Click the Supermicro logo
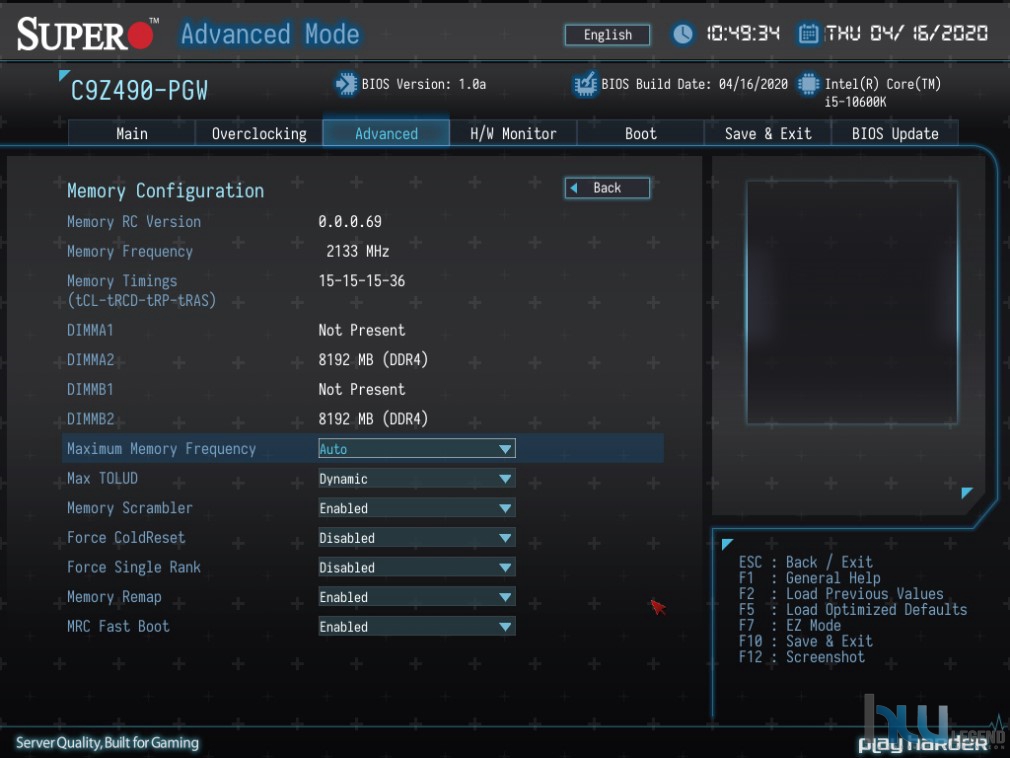Screen dimensions: 1010x758 87,33
